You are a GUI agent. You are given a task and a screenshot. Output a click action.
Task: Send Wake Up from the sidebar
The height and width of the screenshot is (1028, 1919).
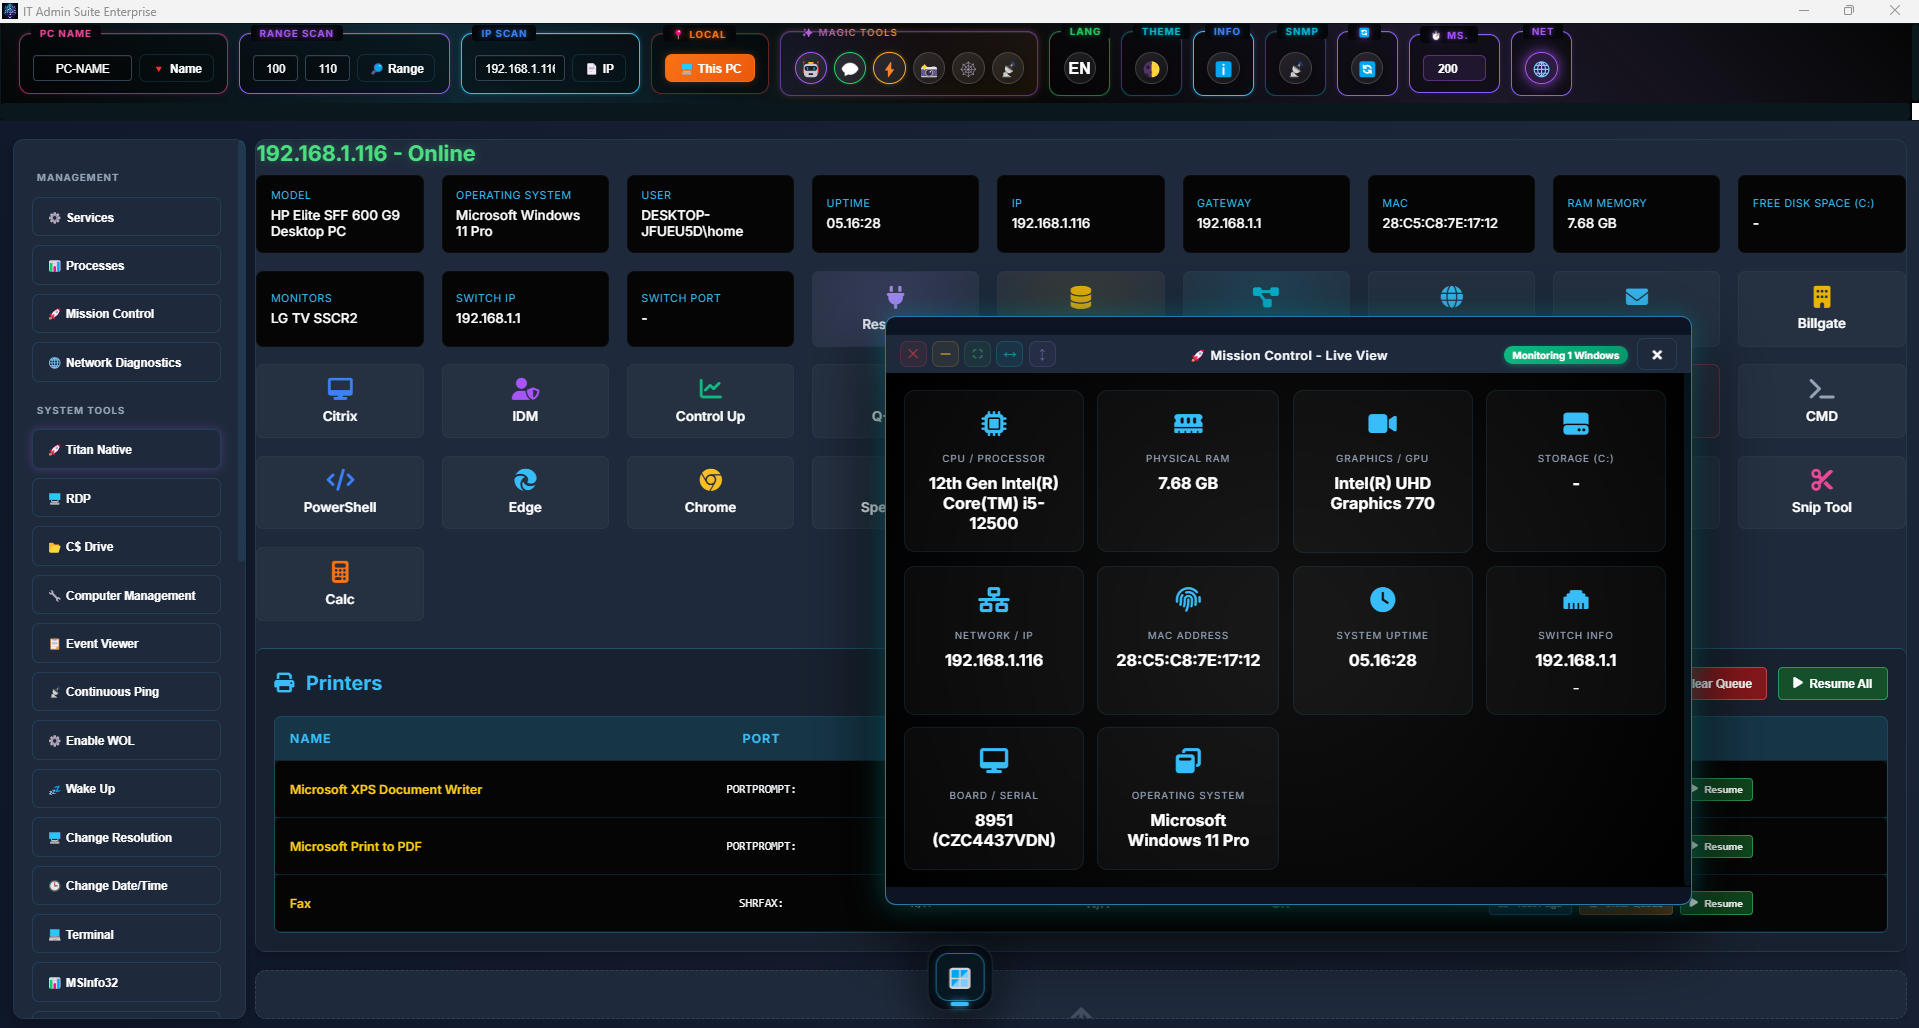(x=126, y=788)
